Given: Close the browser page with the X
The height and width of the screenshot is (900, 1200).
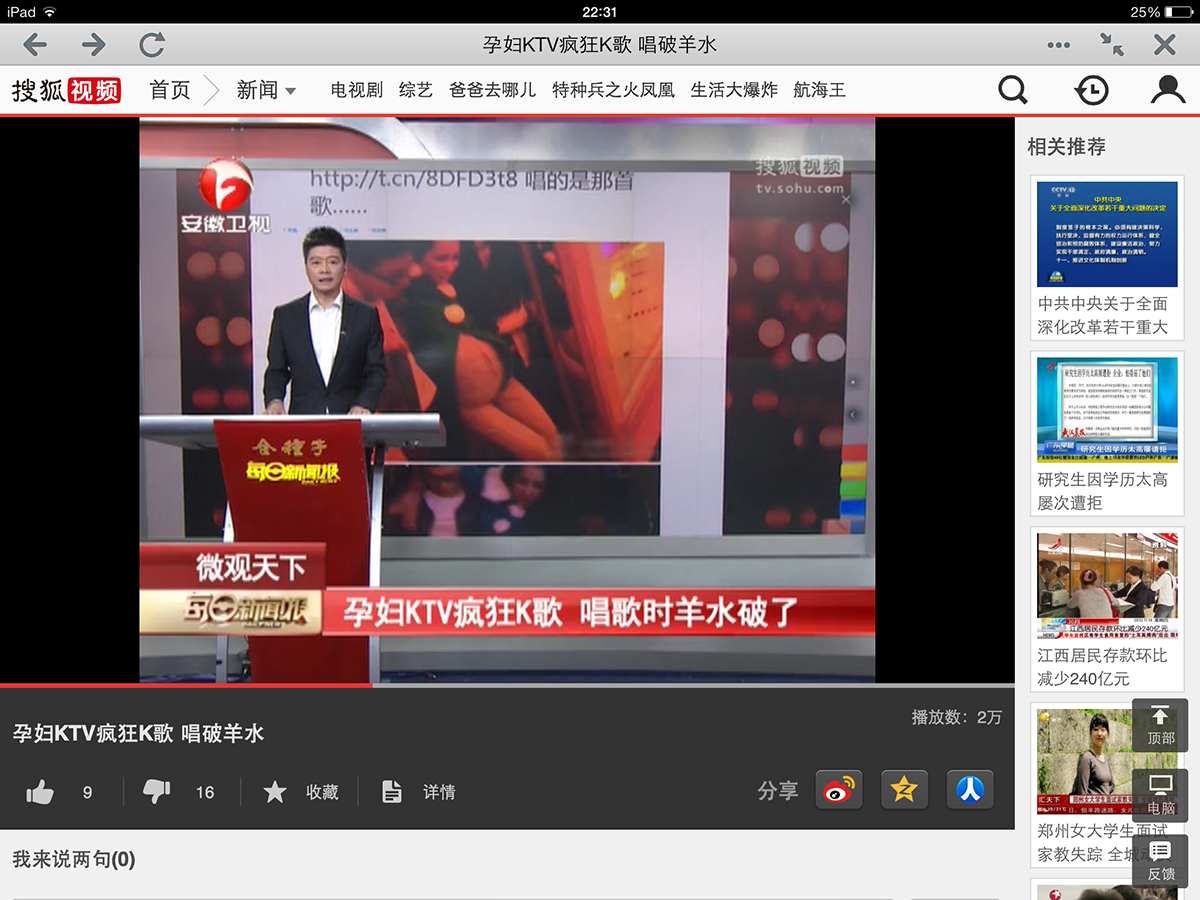Looking at the screenshot, I should 1164,45.
